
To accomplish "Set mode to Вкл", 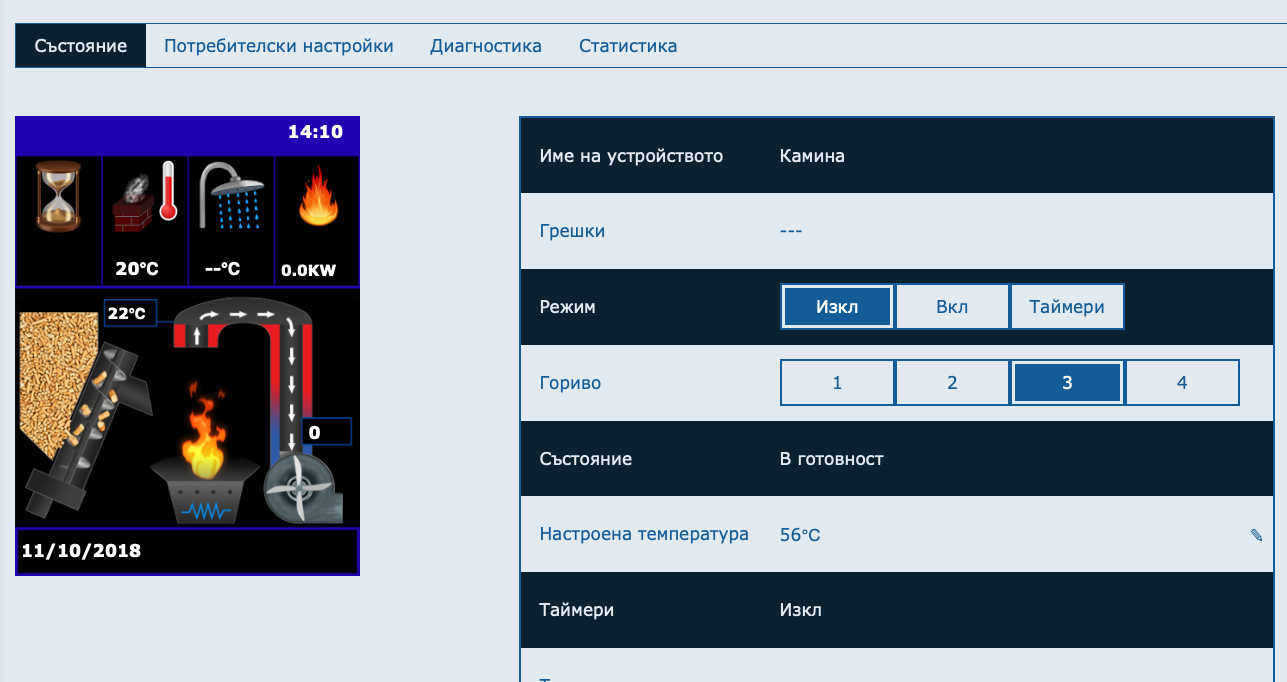I will point(952,307).
